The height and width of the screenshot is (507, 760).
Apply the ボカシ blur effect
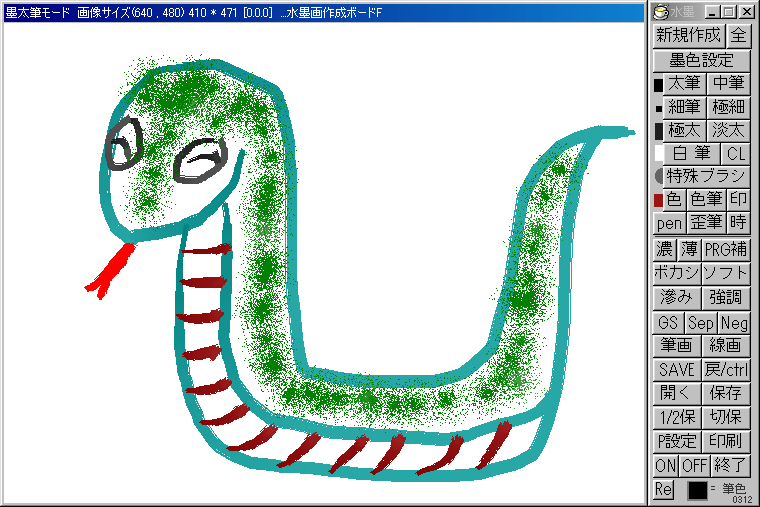click(x=676, y=273)
